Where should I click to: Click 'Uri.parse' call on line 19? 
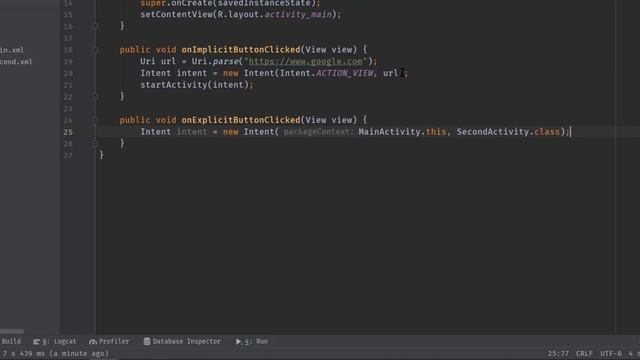point(215,61)
